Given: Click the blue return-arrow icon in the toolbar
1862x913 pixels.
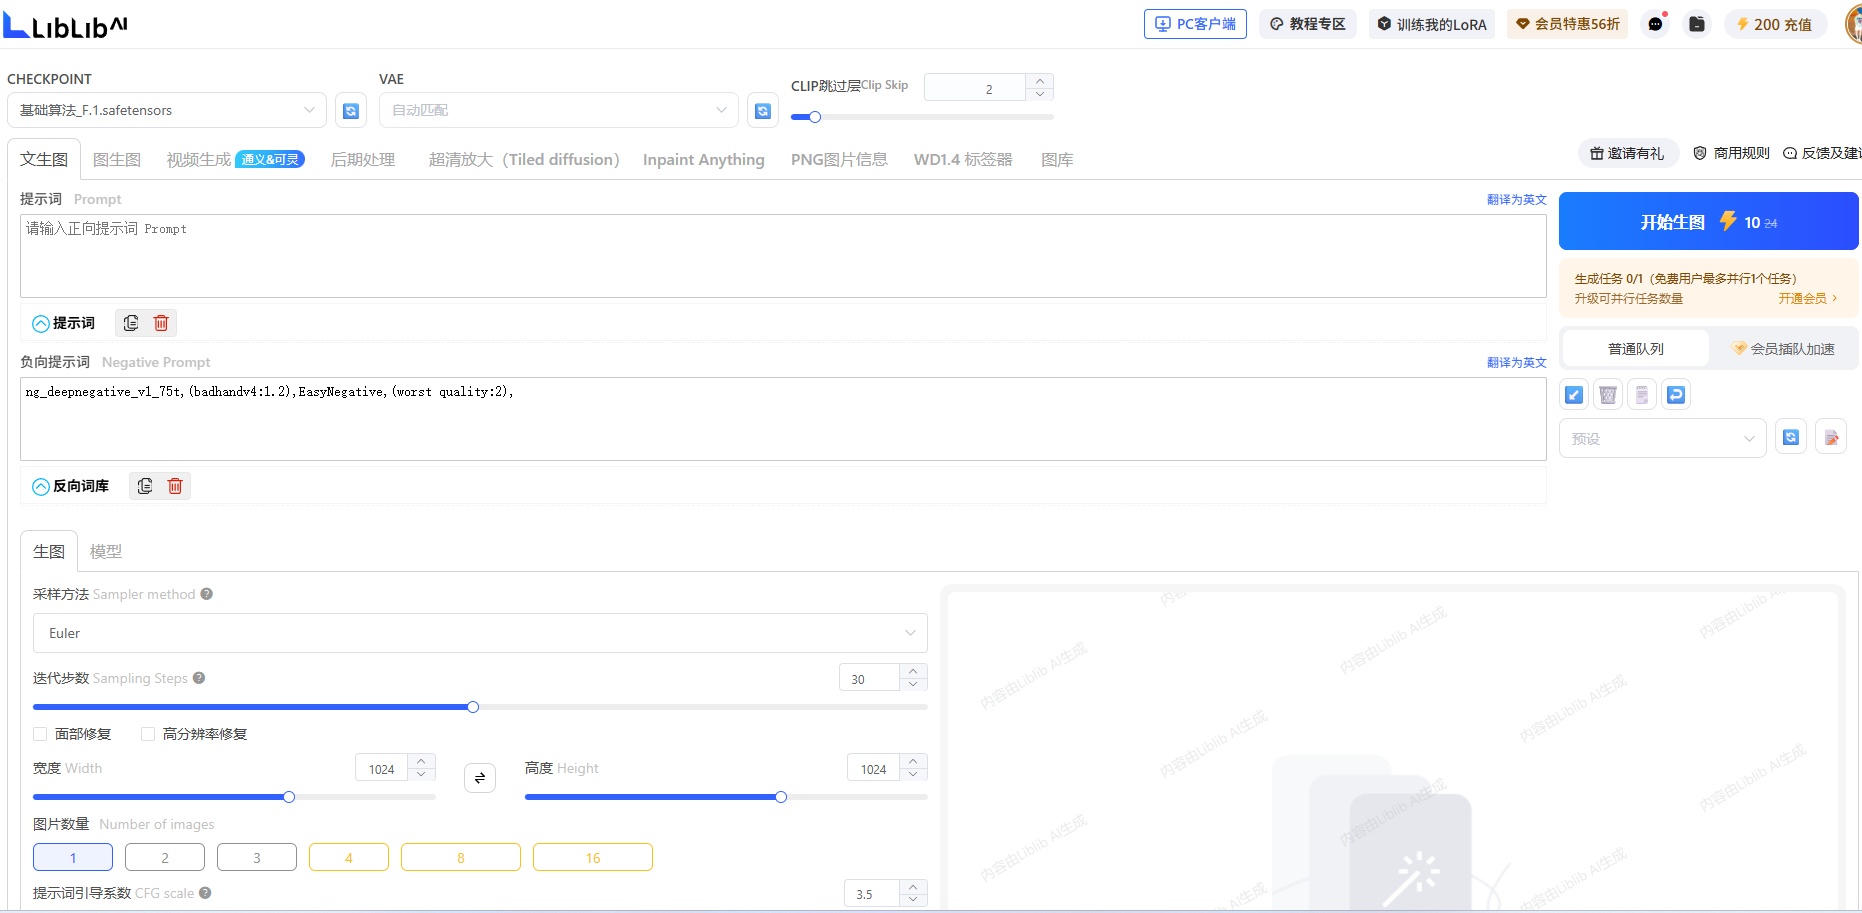Looking at the screenshot, I should (x=1676, y=395).
